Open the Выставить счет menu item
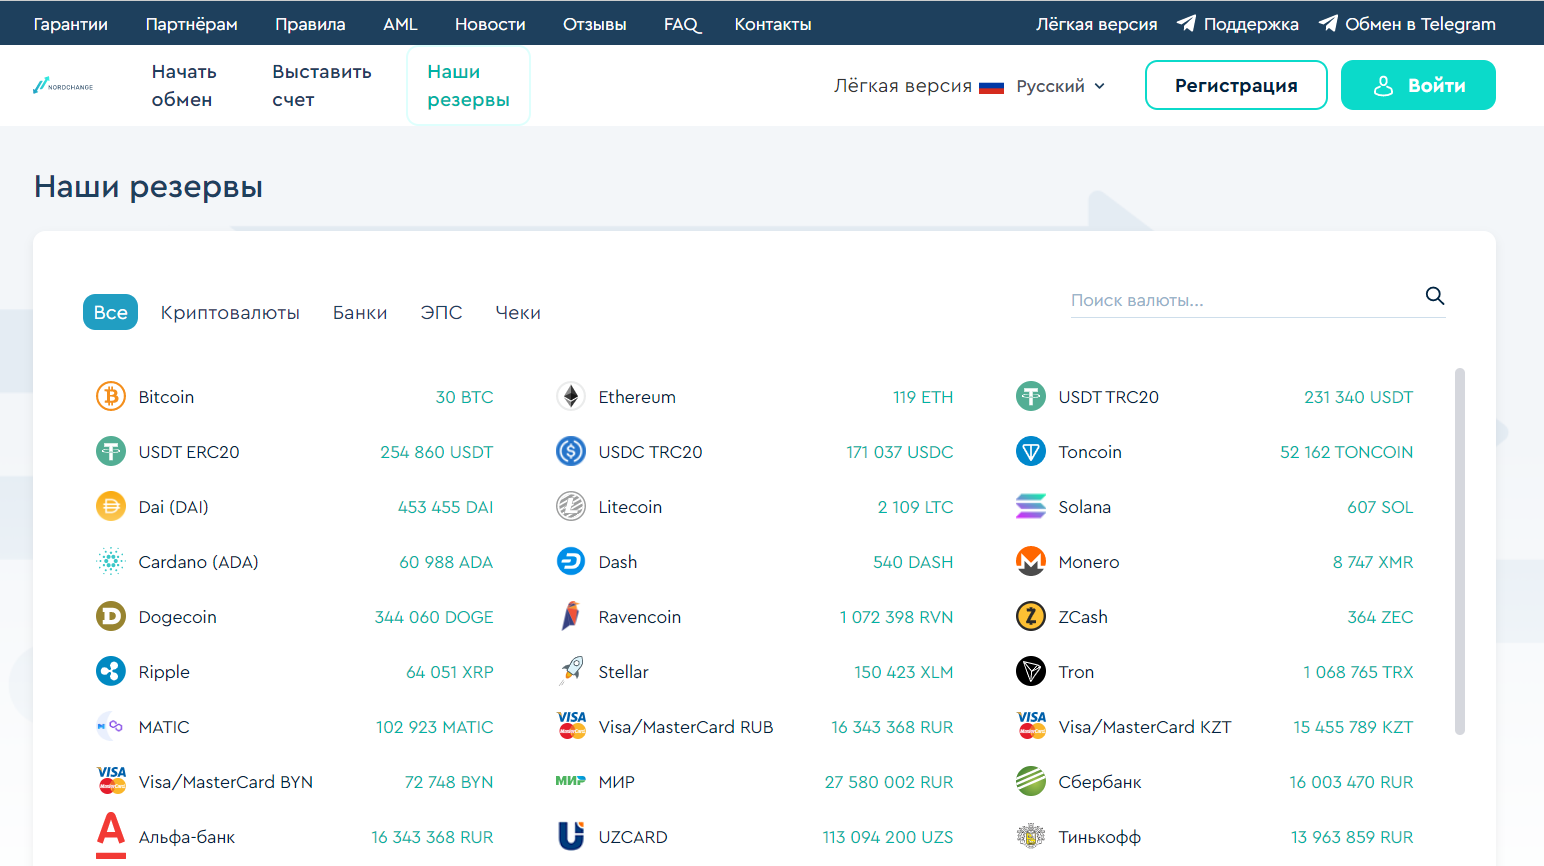Image resolution: width=1544 pixels, height=866 pixels. pos(322,86)
